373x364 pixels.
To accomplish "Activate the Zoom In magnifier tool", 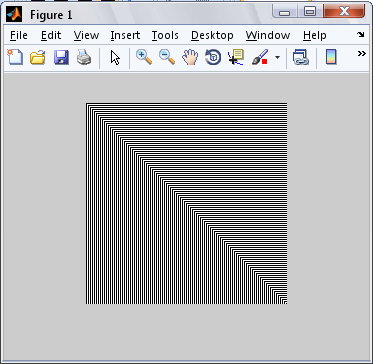I will 144,57.
